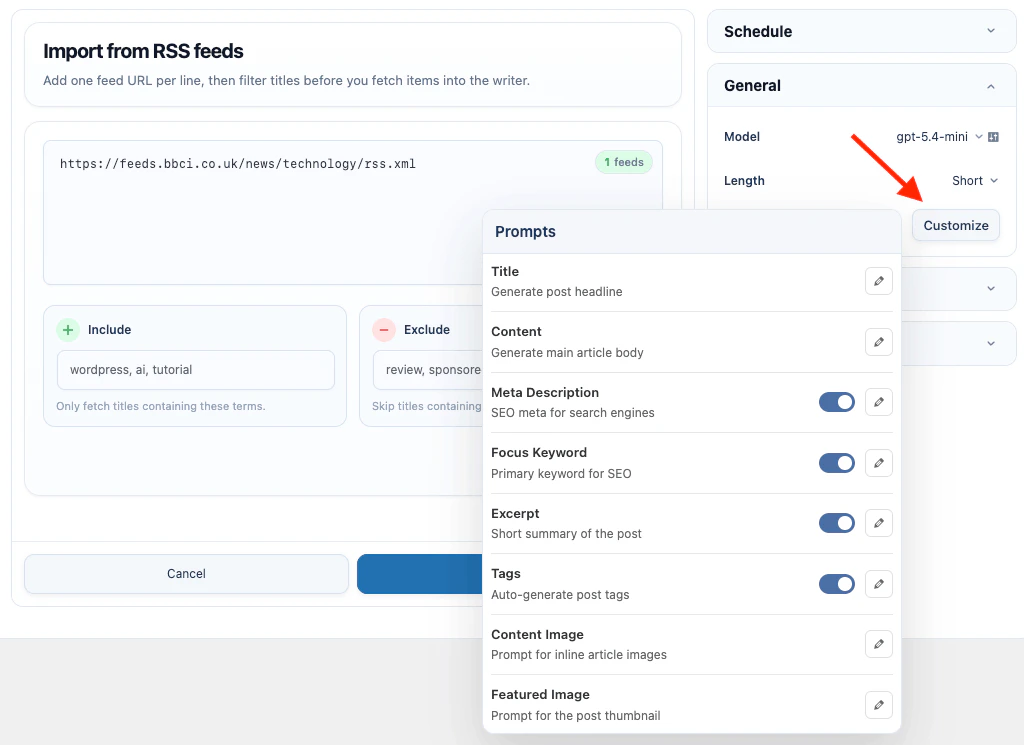Image resolution: width=1024 pixels, height=745 pixels.
Task: Click 'Prompt for the post thumbnail' text
Action: pyautogui.click(x=575, y=716)
